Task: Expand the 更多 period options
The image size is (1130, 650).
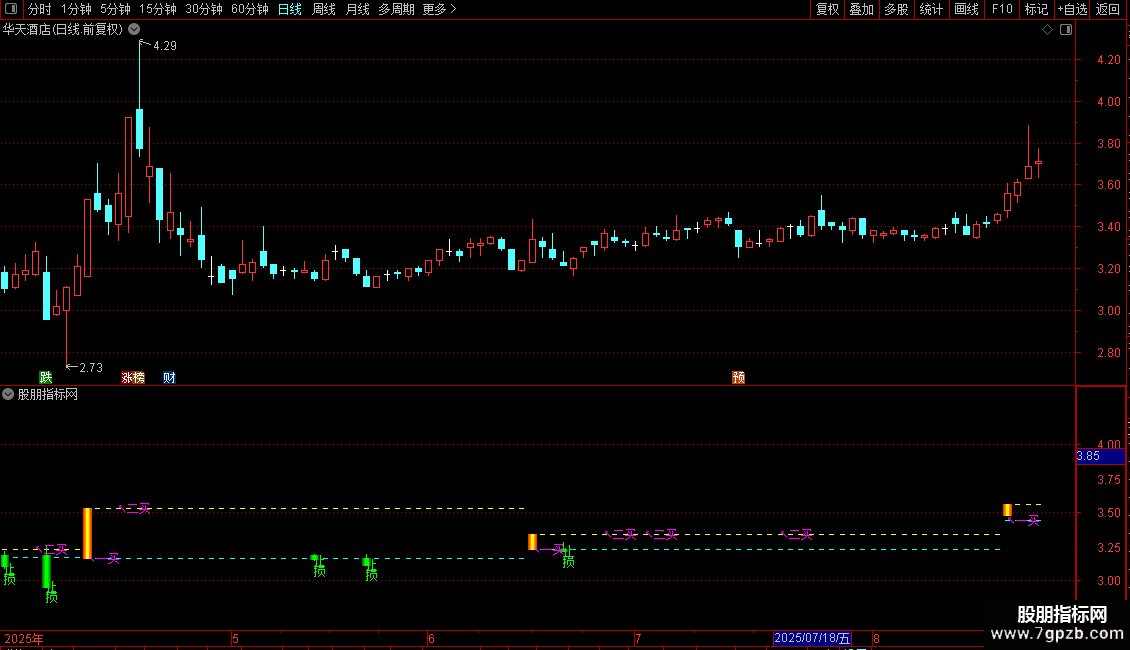Action: tap(439, 9)
